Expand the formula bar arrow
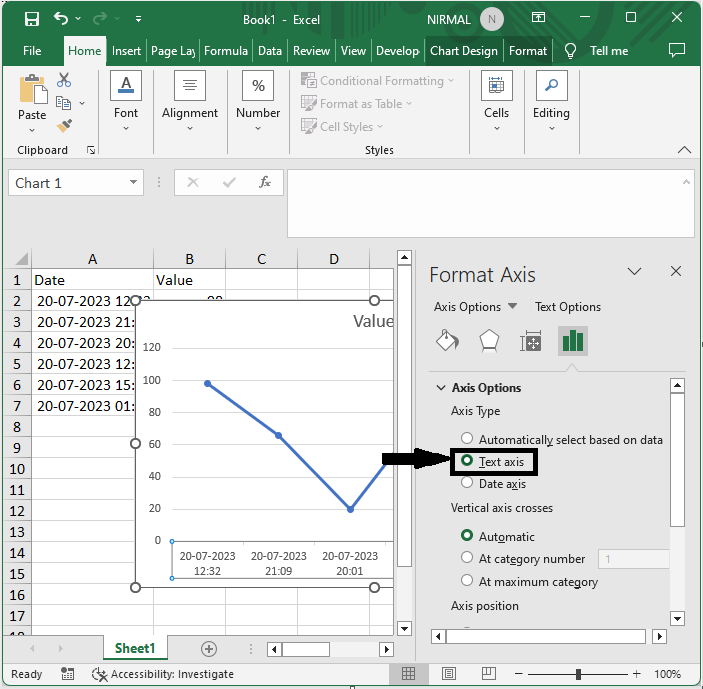This screenshot has width=703, height=689. point(686,182)
